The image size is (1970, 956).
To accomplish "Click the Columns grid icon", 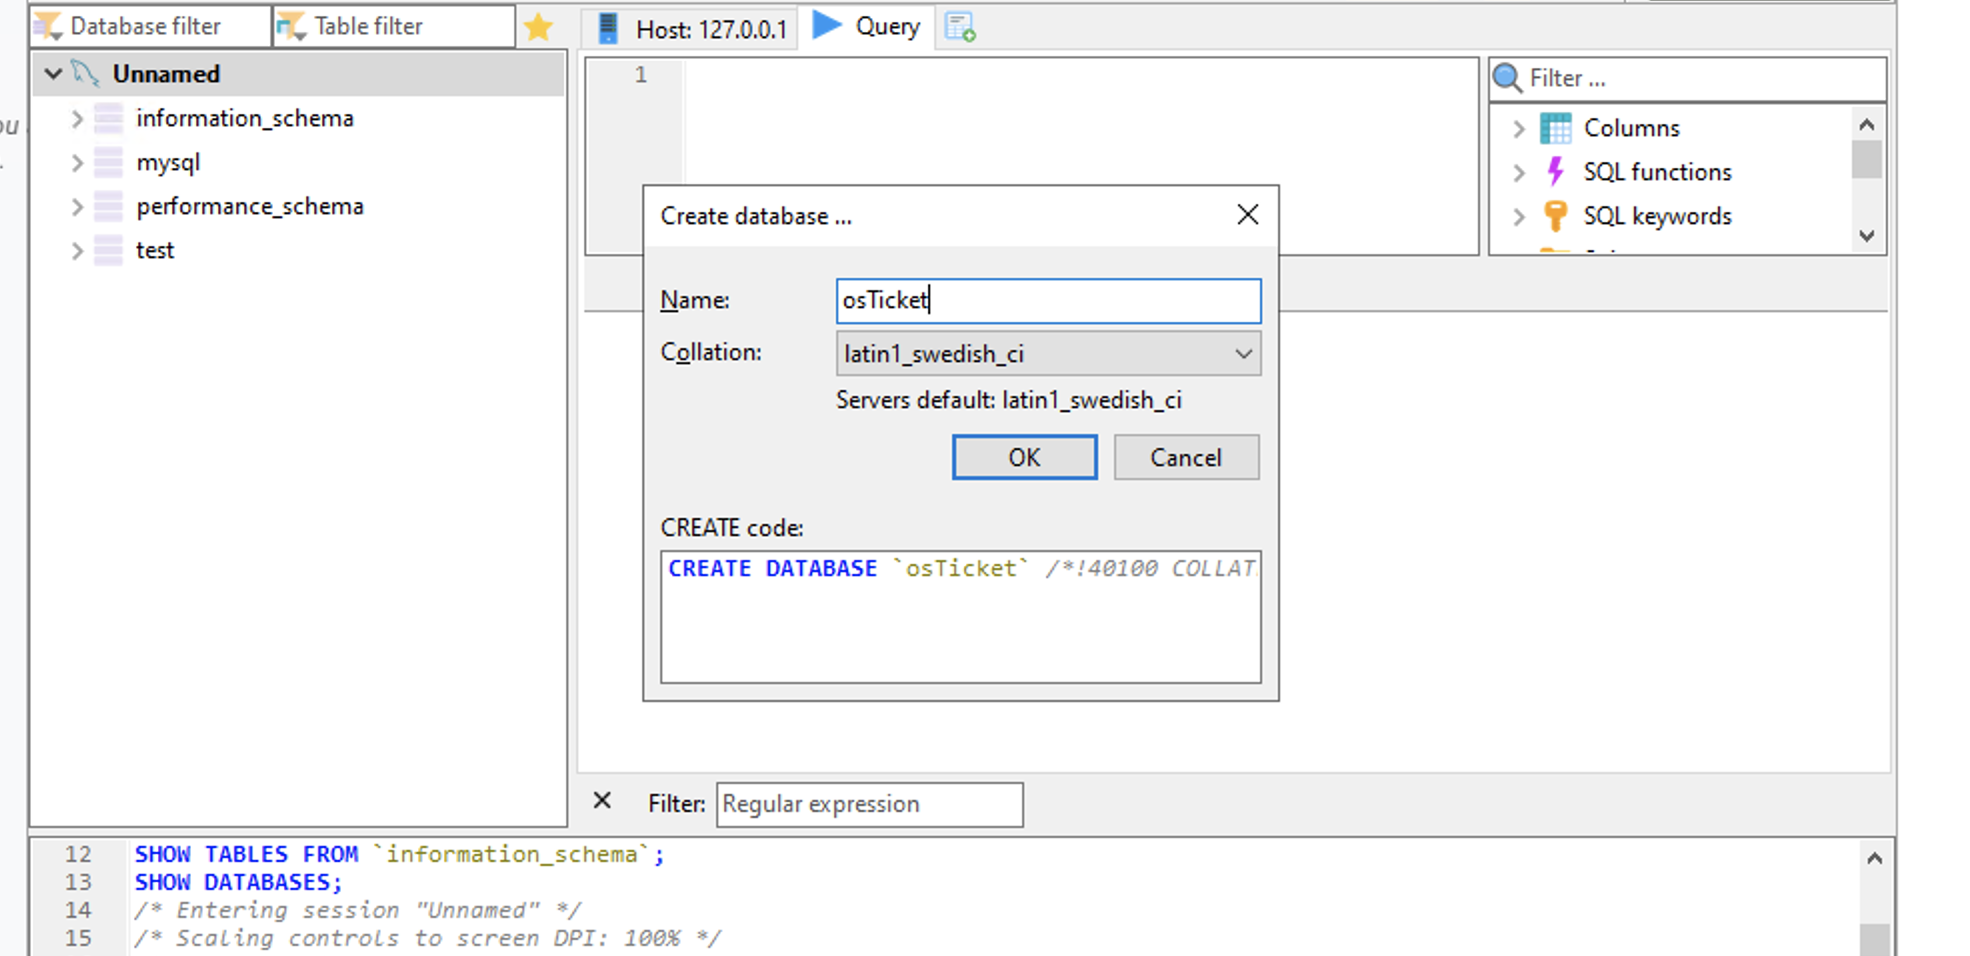I will pyautogui.click(x=1555, y=127).
